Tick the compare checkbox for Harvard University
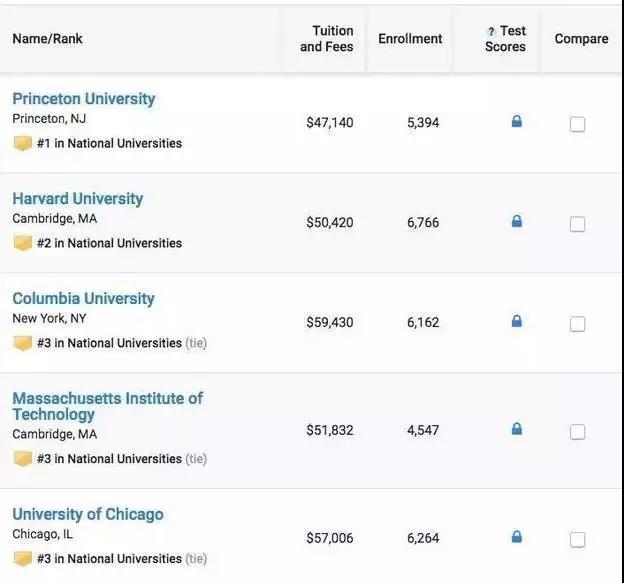The image size is (624, 583). click(577, 224)
